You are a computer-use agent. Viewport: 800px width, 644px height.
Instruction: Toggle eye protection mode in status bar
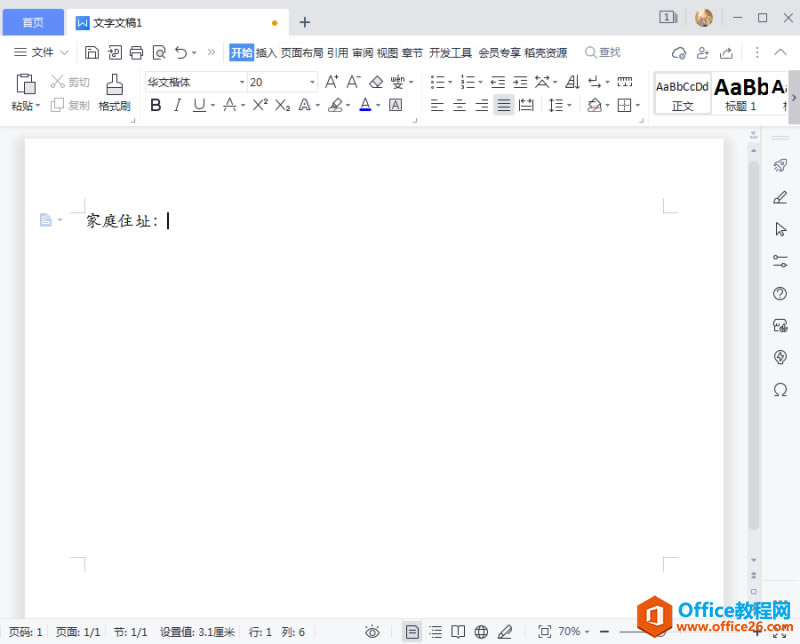click(x=372, y=632)
